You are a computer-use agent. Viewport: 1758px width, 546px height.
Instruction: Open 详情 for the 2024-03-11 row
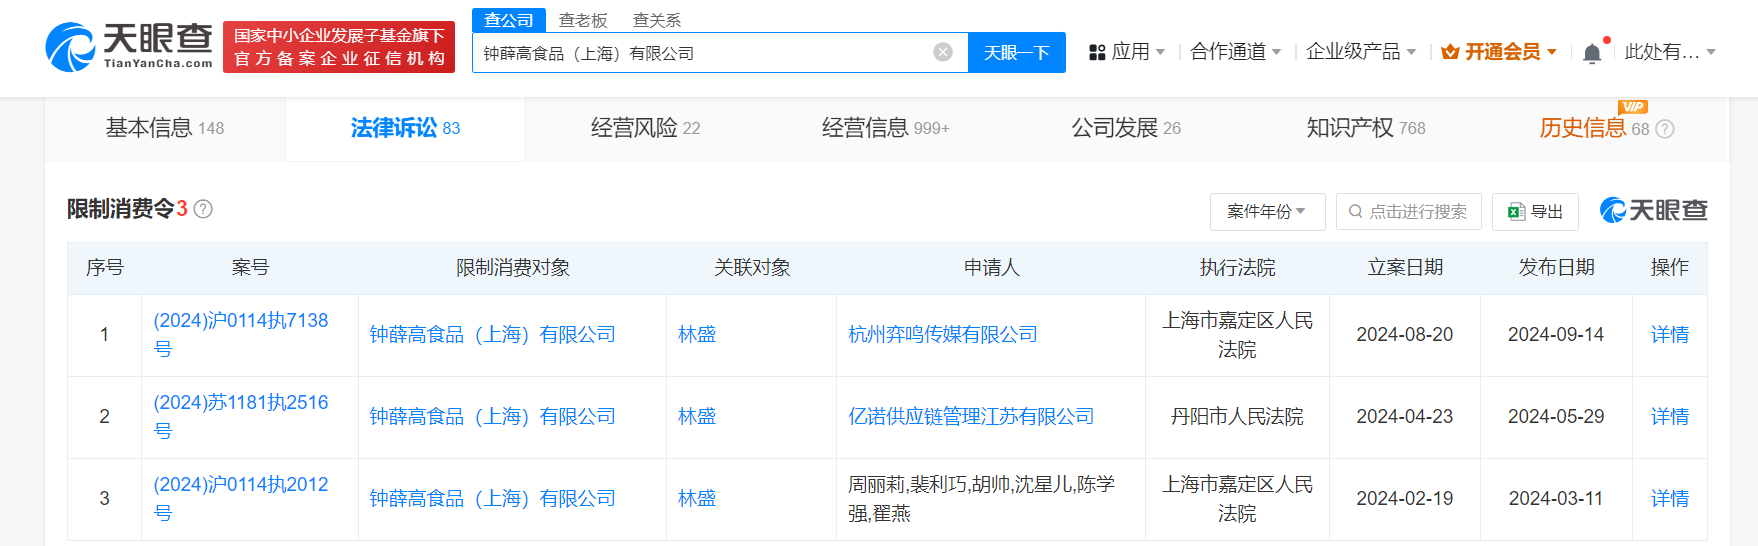click(x=1670, y=499)
